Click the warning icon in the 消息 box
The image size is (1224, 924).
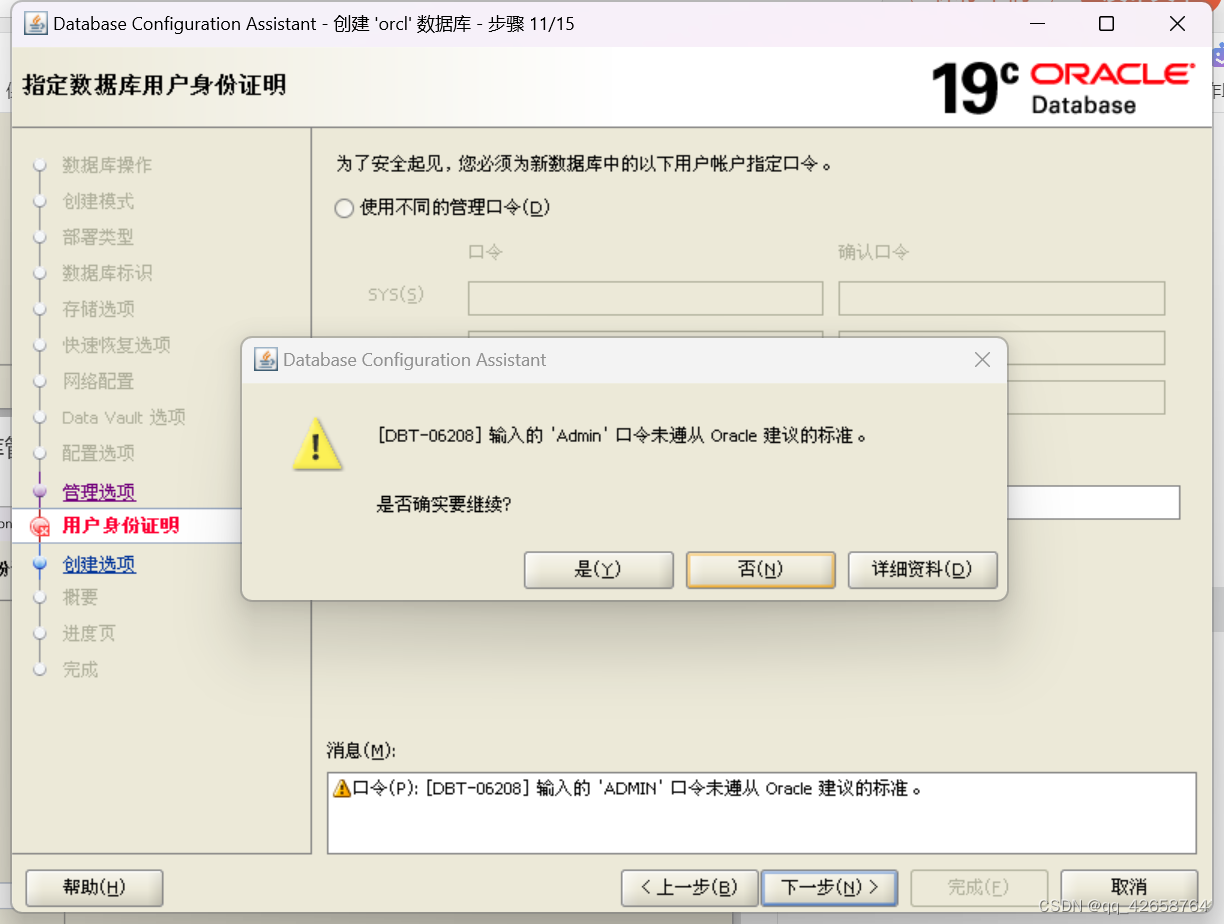[x=342, y=789]
